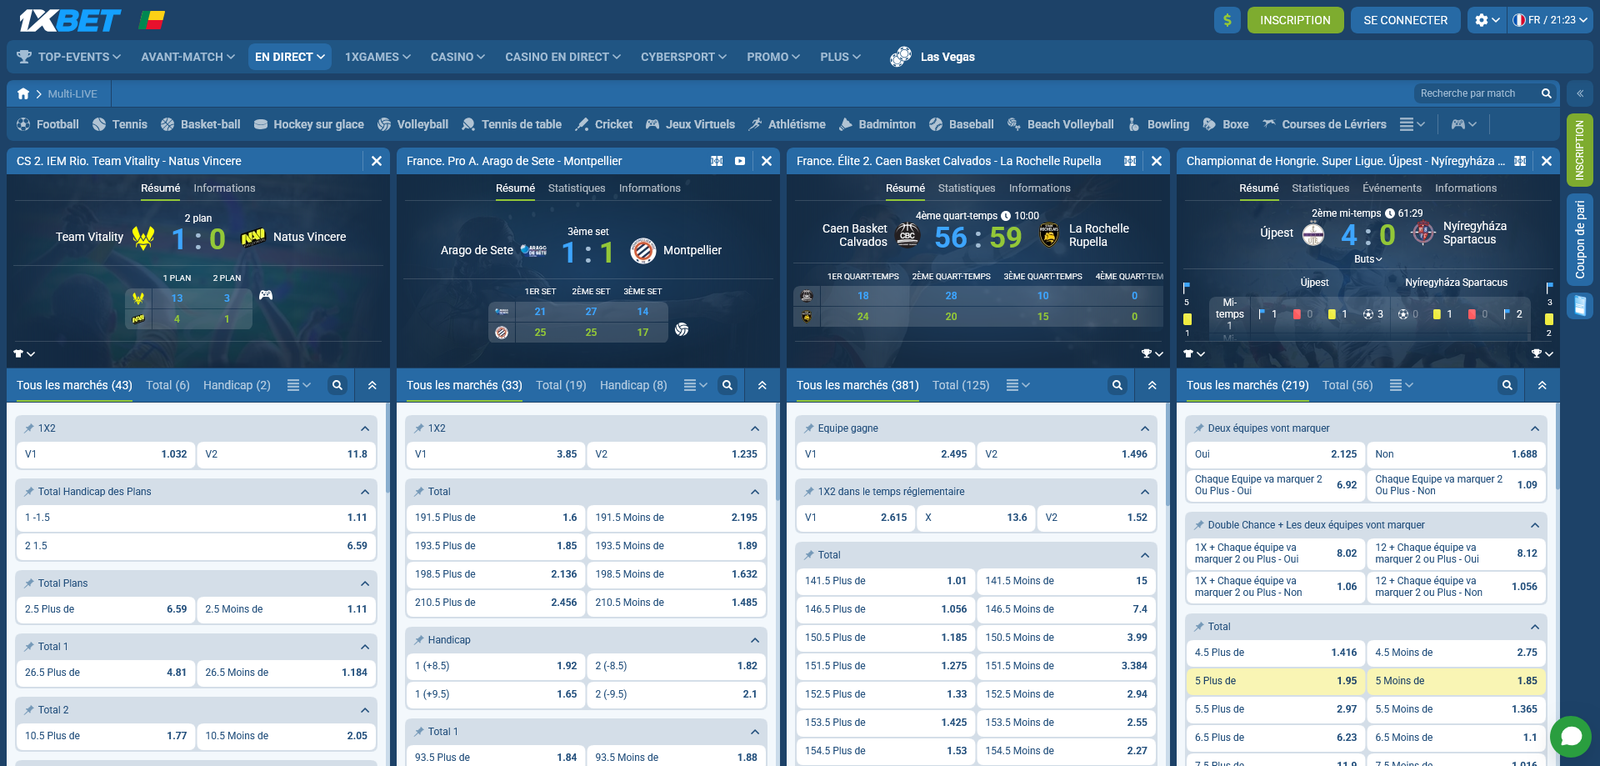Select Cricket sport category

pos(603,124)
